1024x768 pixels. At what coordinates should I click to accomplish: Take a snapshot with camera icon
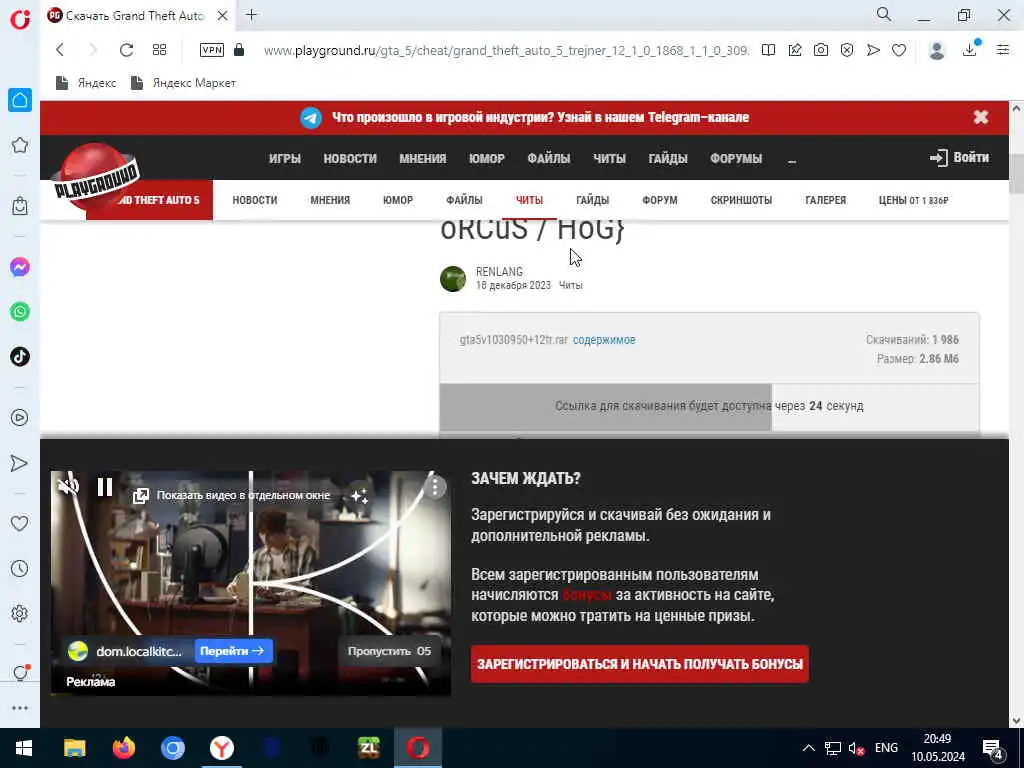[821, 50]
